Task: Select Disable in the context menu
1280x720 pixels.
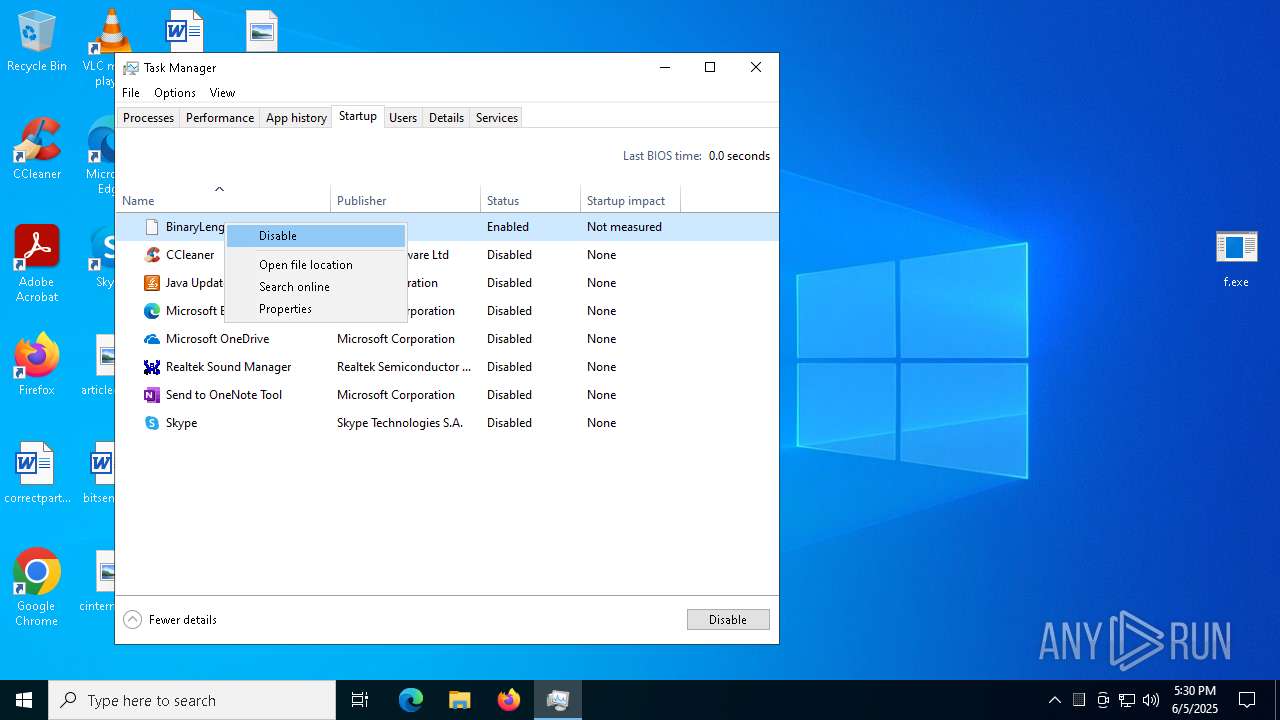Action: click(316, 236)
